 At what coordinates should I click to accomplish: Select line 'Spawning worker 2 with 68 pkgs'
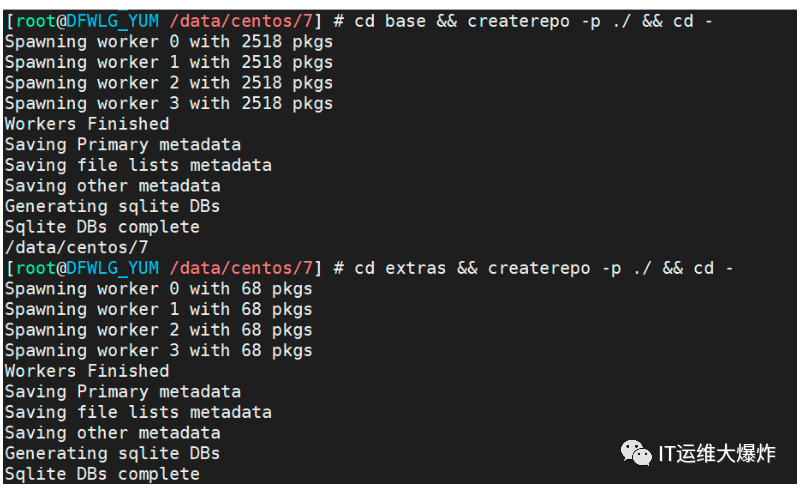pyautogui.click(x=158, y=330)
